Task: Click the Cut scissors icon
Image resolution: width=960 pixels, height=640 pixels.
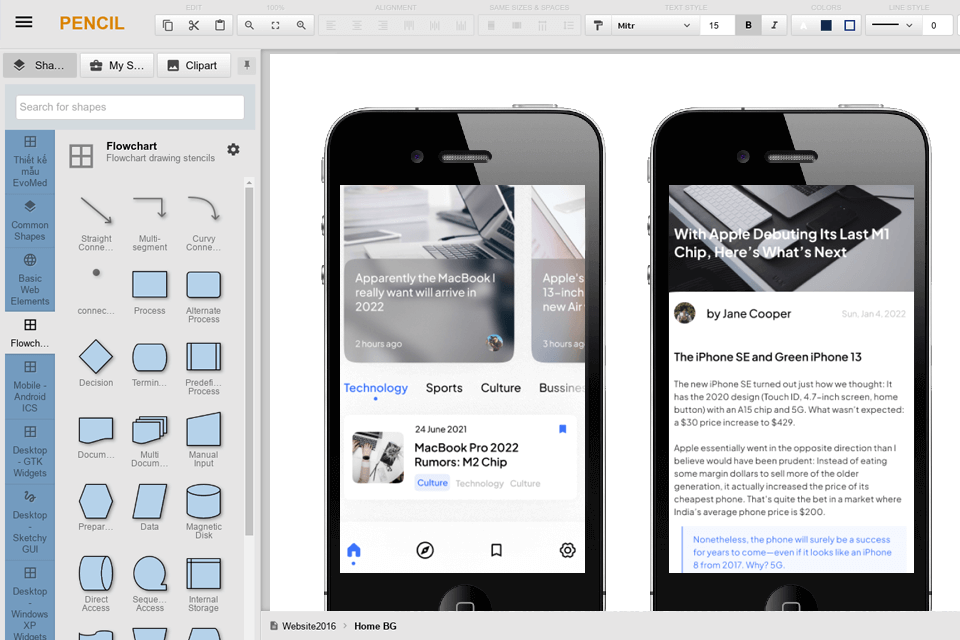Action: (x=193, y=25)
